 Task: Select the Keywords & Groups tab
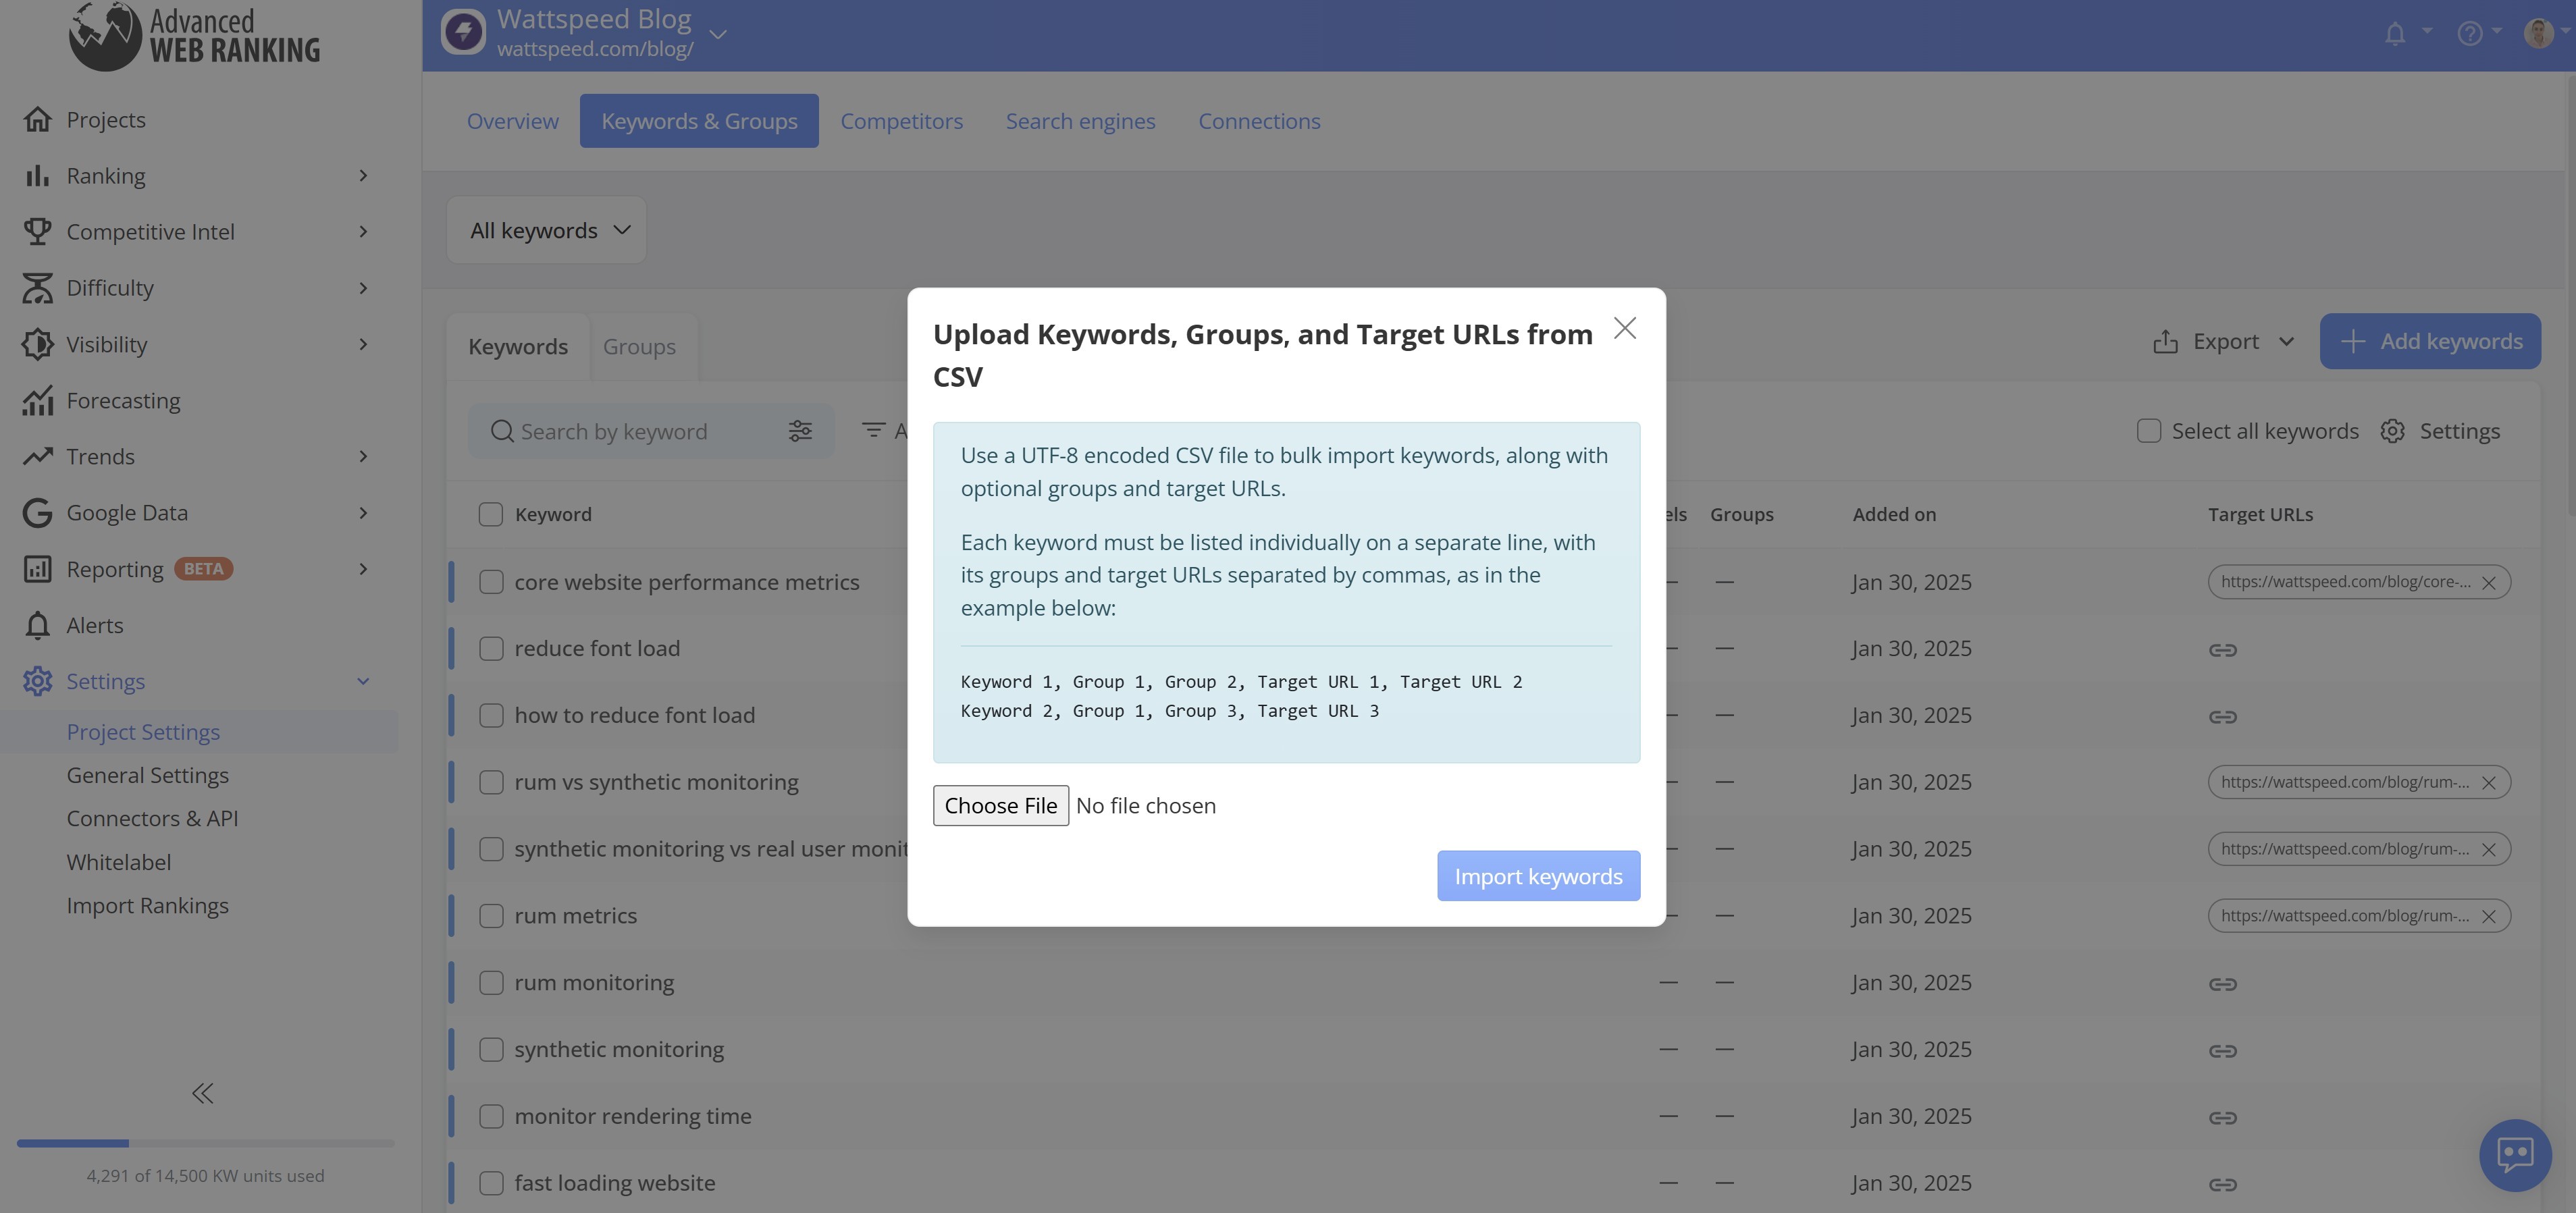(x=699, y=121)
